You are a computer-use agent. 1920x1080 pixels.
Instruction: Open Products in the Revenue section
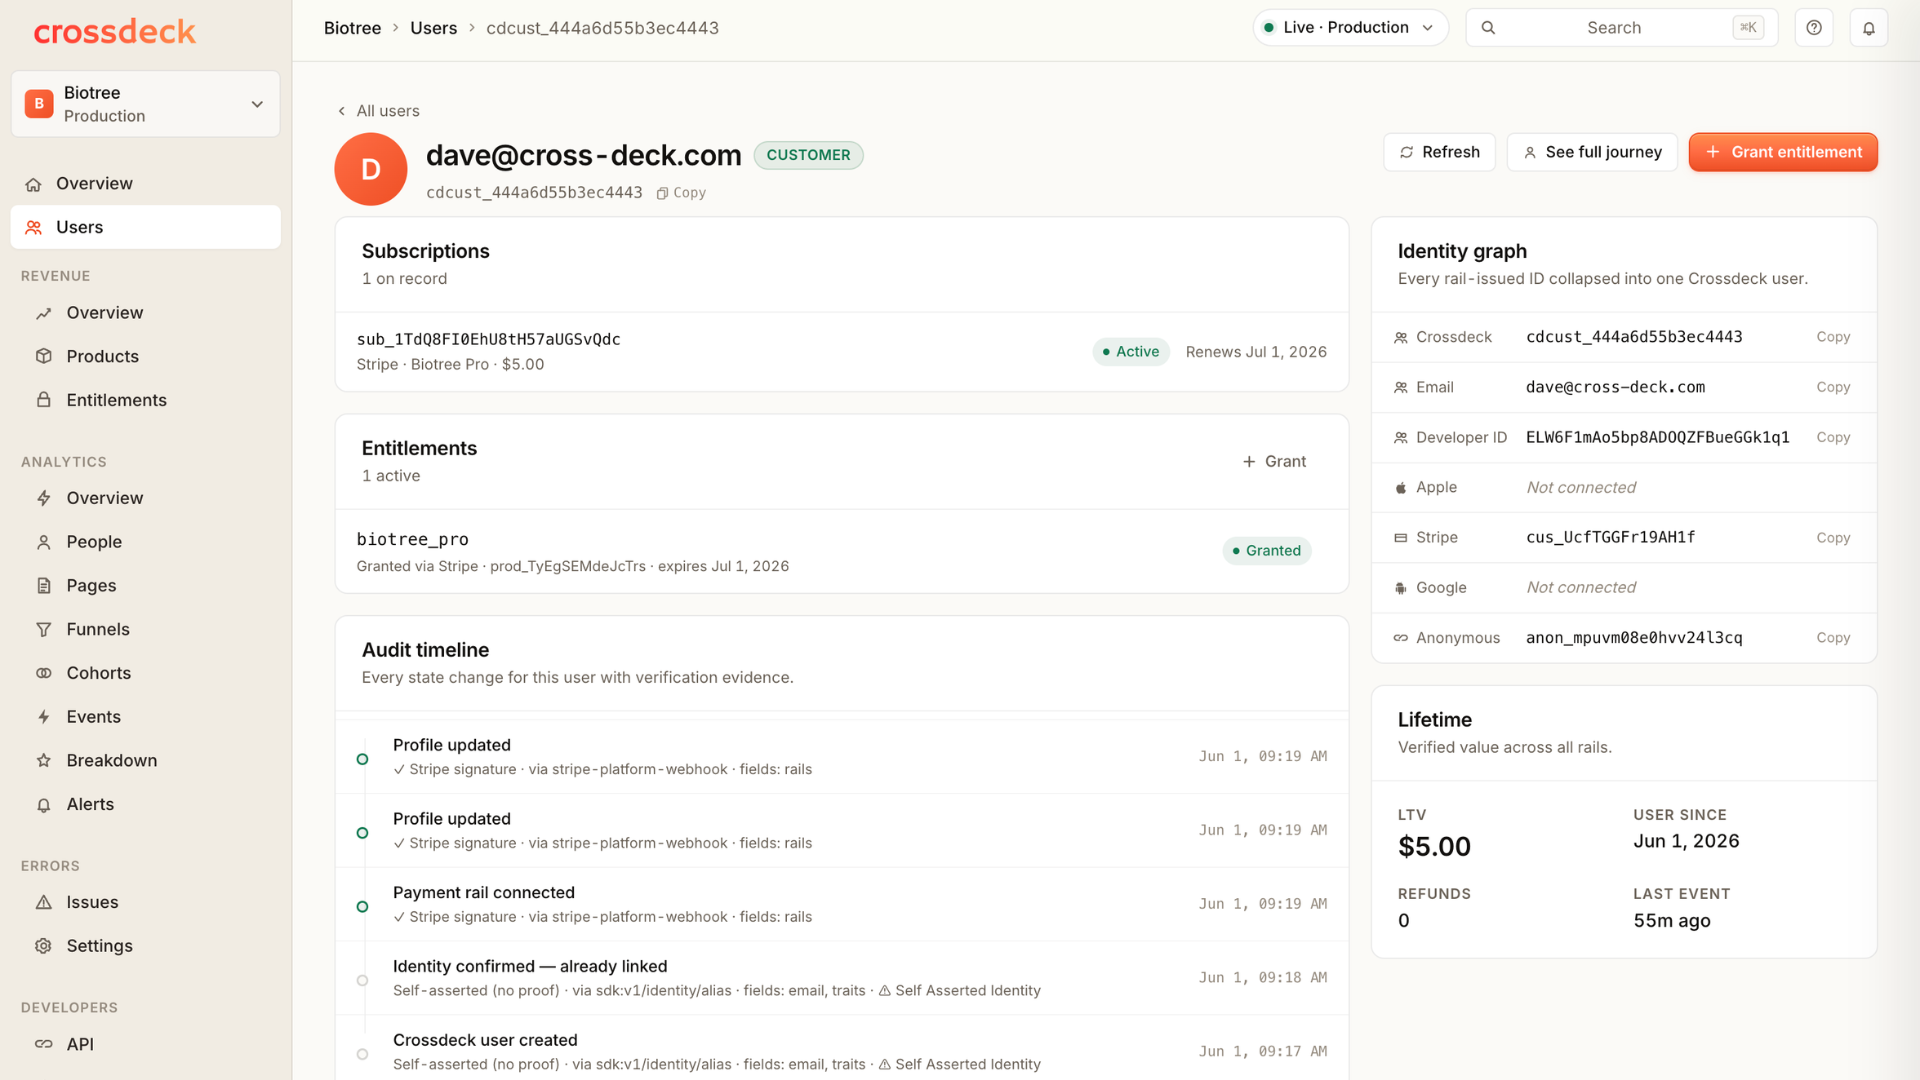(146, 356)
